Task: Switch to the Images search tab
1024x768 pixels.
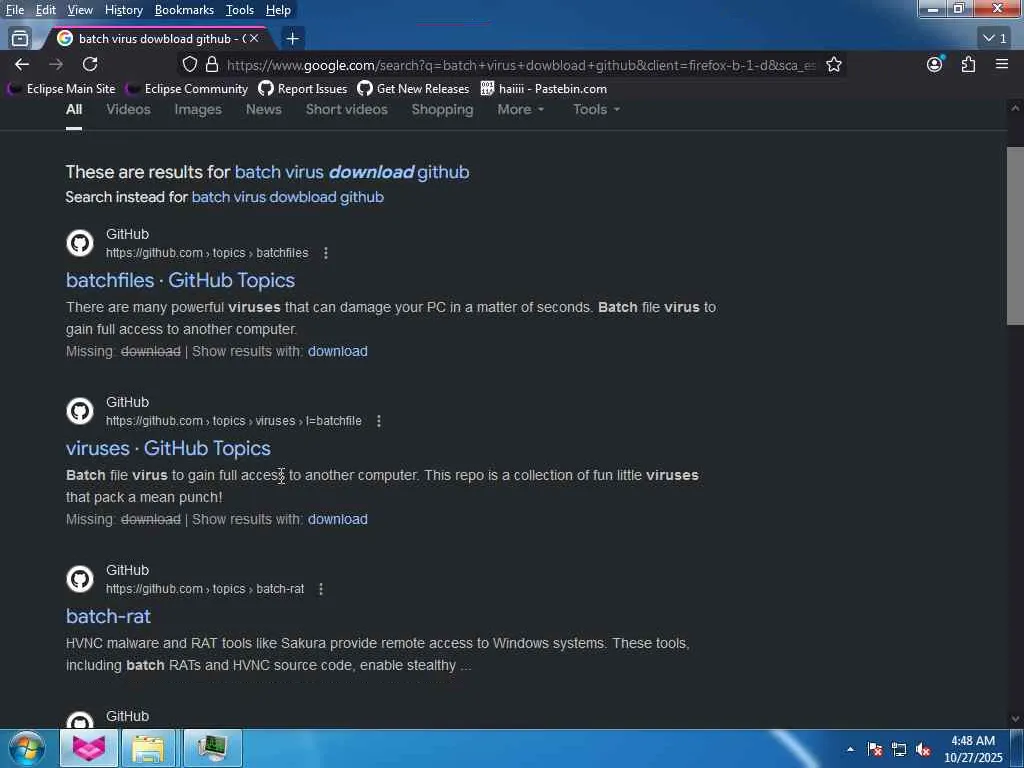Action: (198, 109)
